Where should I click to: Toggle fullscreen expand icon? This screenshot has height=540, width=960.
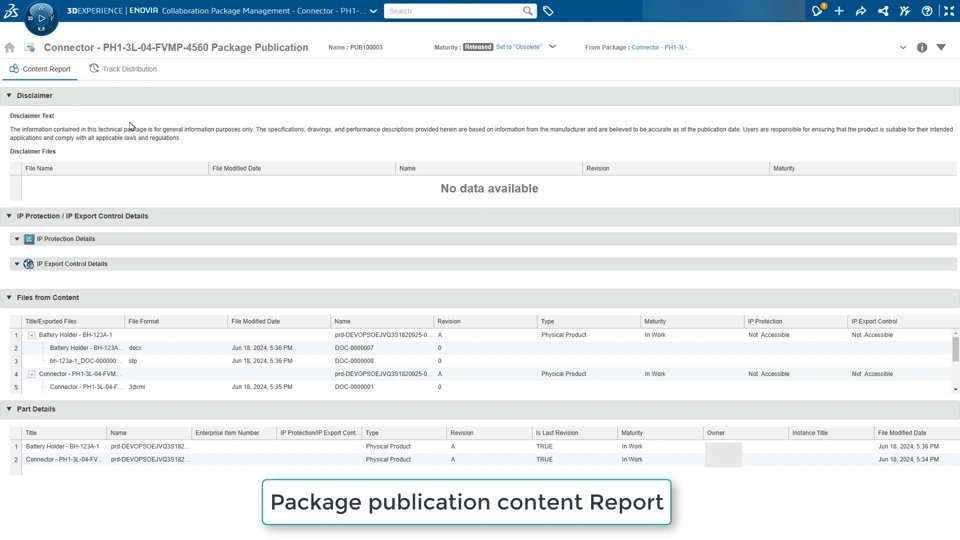click(x=949, y=11)
